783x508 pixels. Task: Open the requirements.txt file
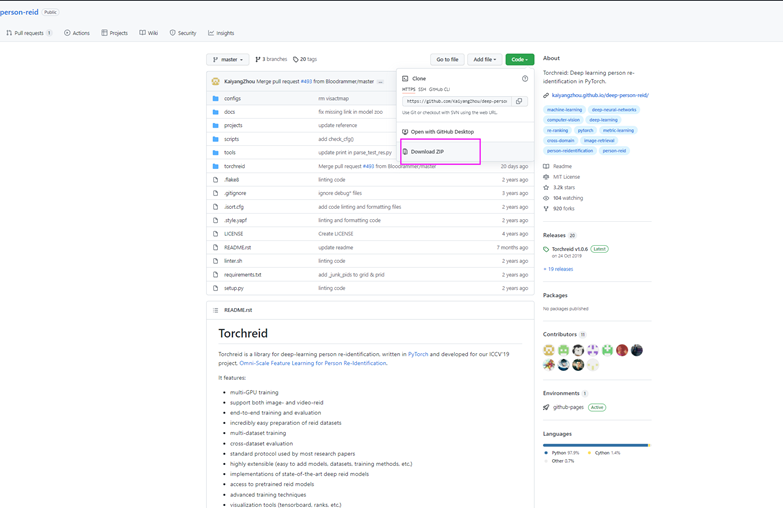[x=243, y=274]
